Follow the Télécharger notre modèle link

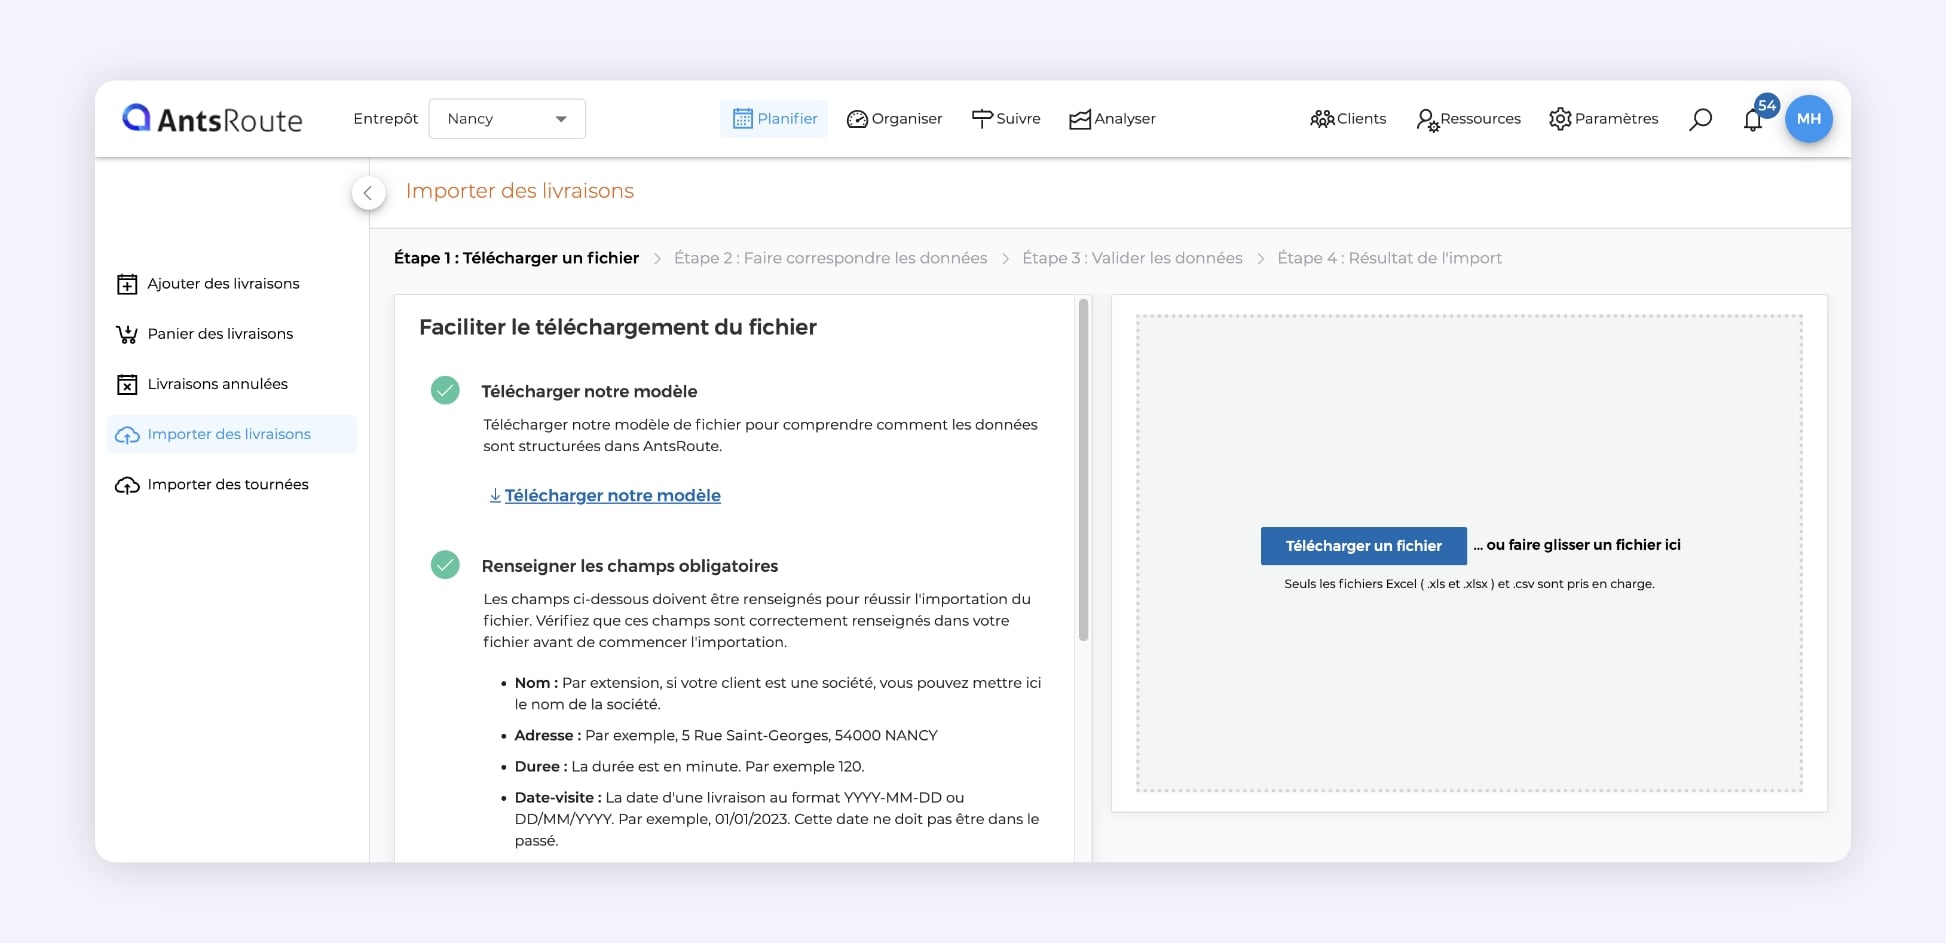point(612,495)
